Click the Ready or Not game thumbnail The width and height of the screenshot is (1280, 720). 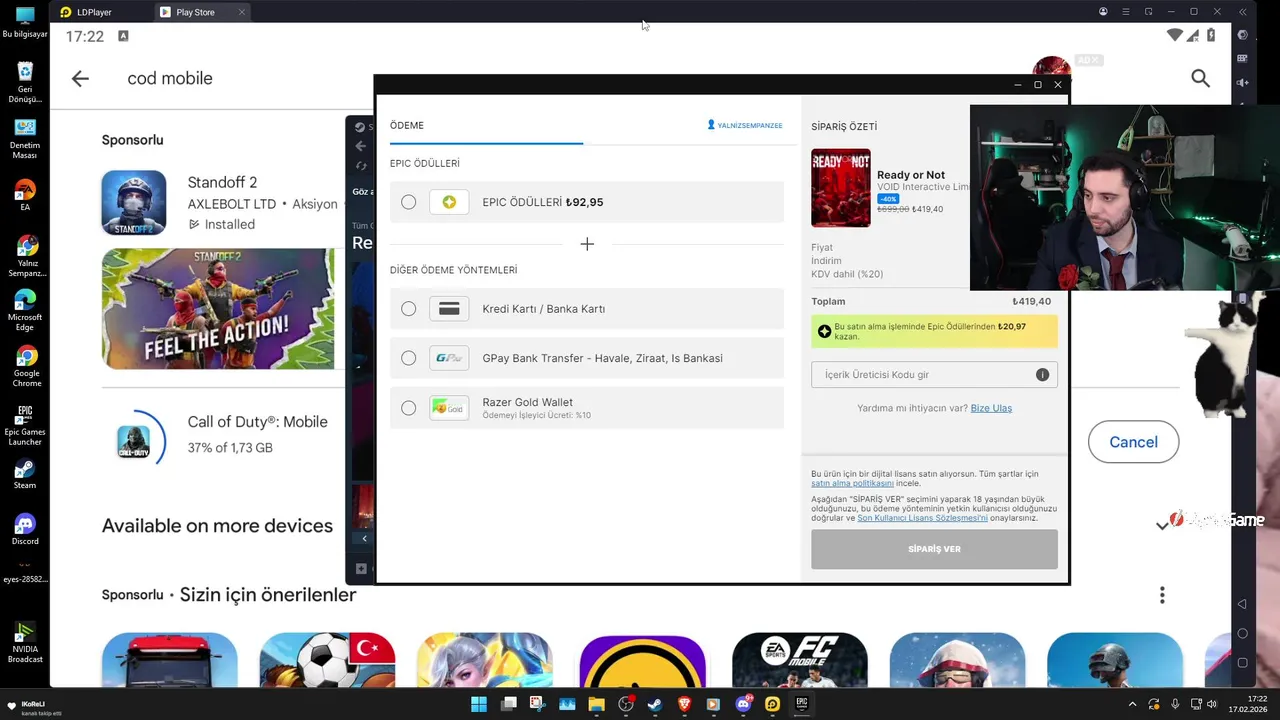(x=841, y=188)
